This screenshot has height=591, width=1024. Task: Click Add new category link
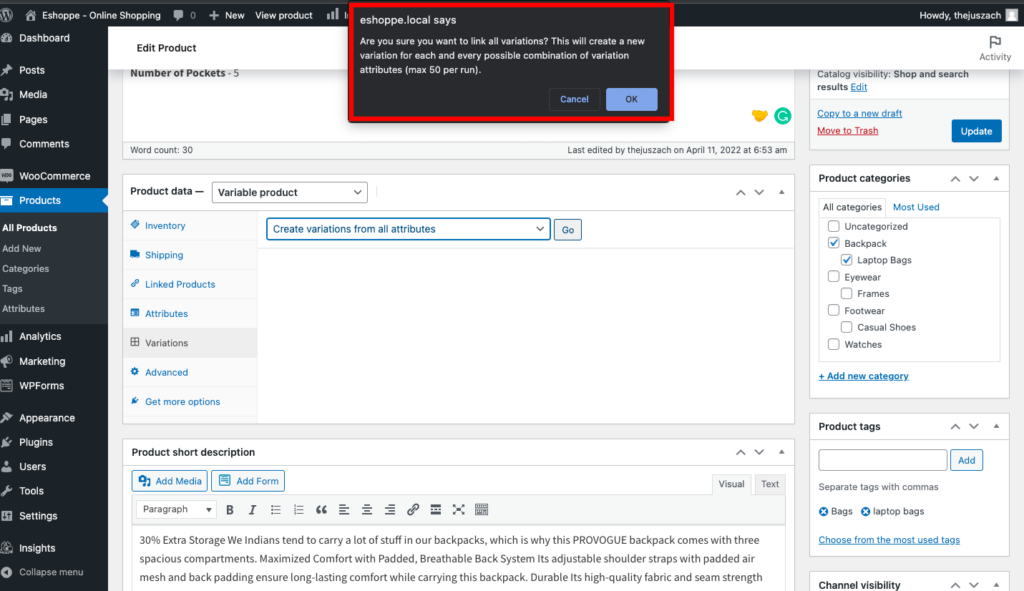point(863,376)
